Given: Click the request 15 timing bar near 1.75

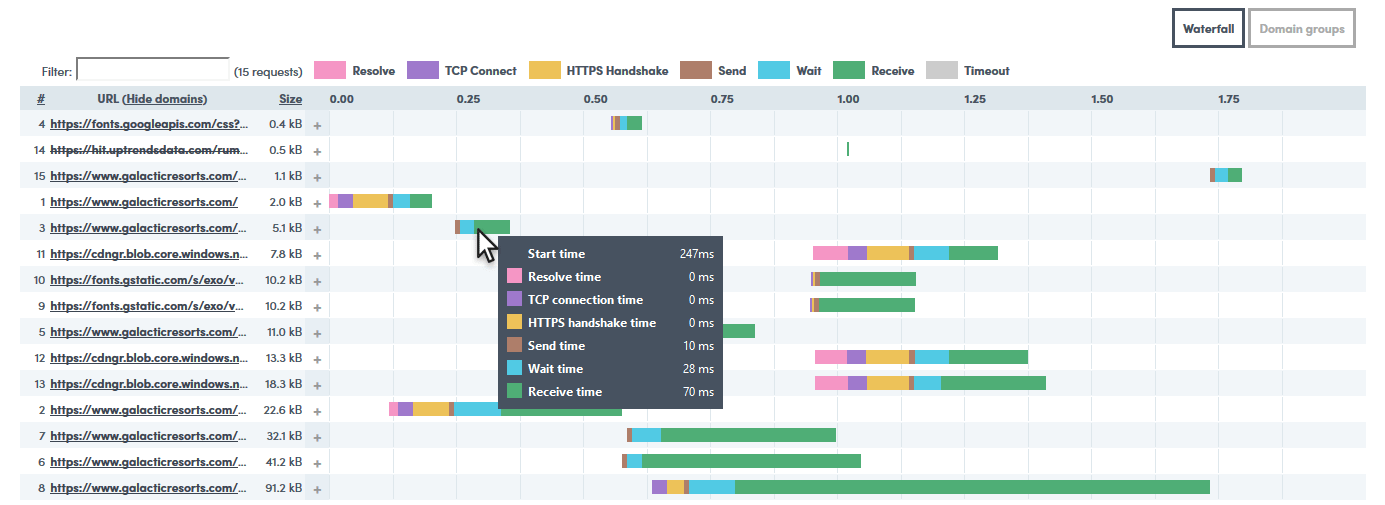Looking at the screenshot, I should pyautogui.click(x=1226, y=175).
